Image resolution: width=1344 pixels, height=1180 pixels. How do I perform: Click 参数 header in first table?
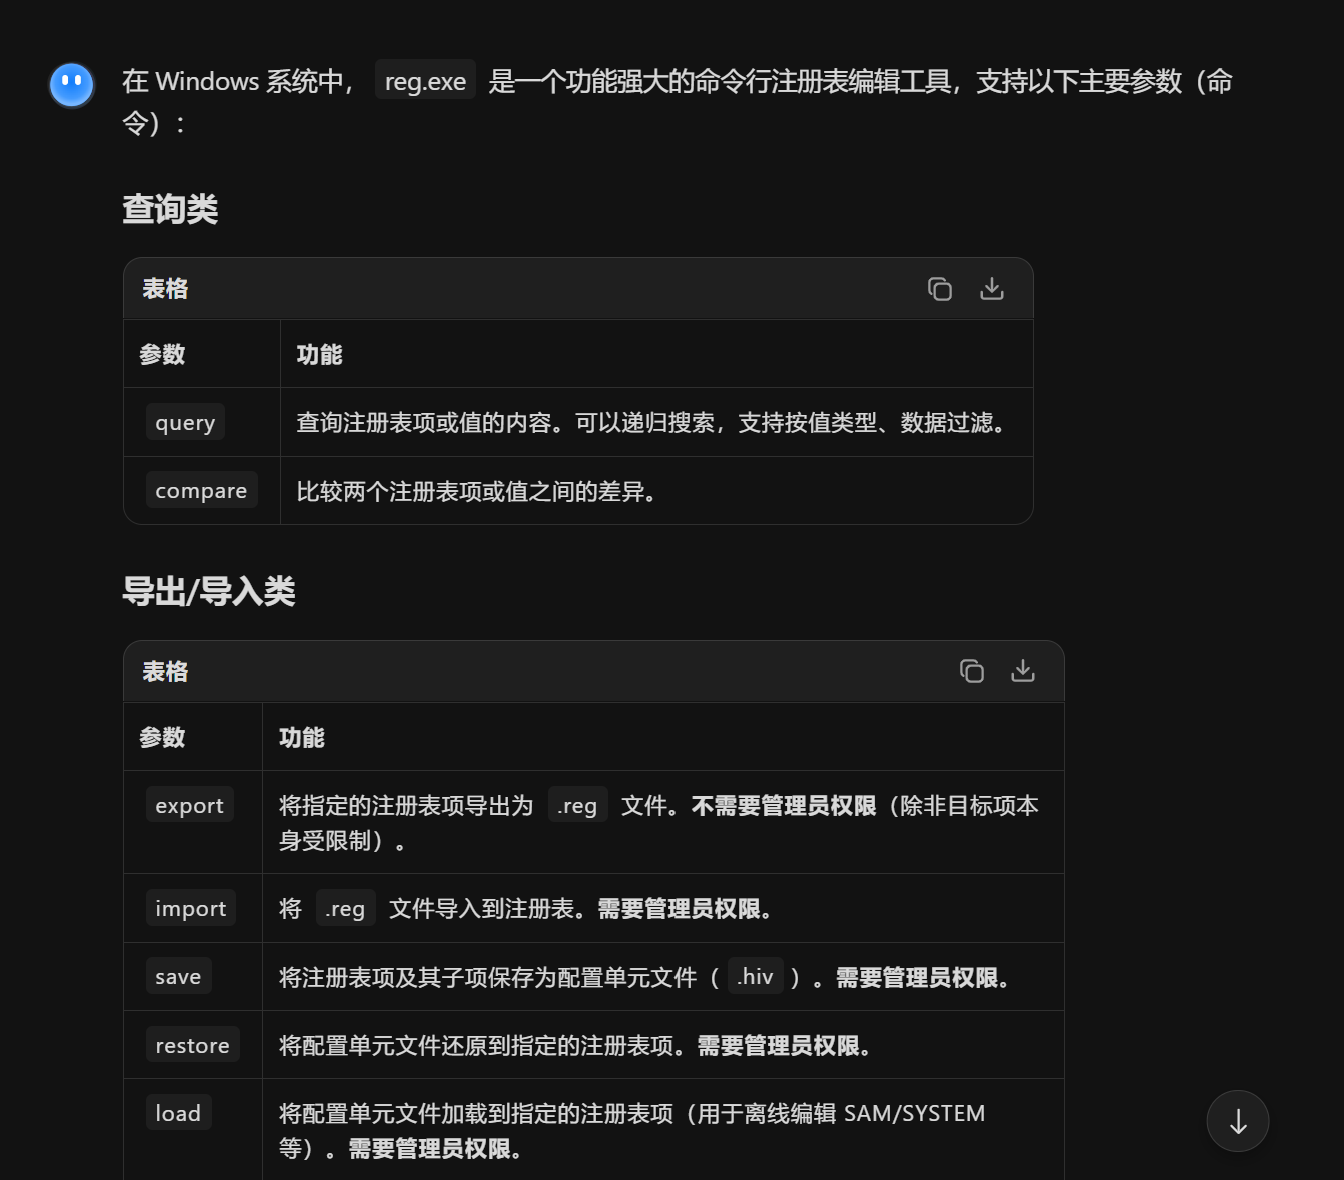point(162,355)
